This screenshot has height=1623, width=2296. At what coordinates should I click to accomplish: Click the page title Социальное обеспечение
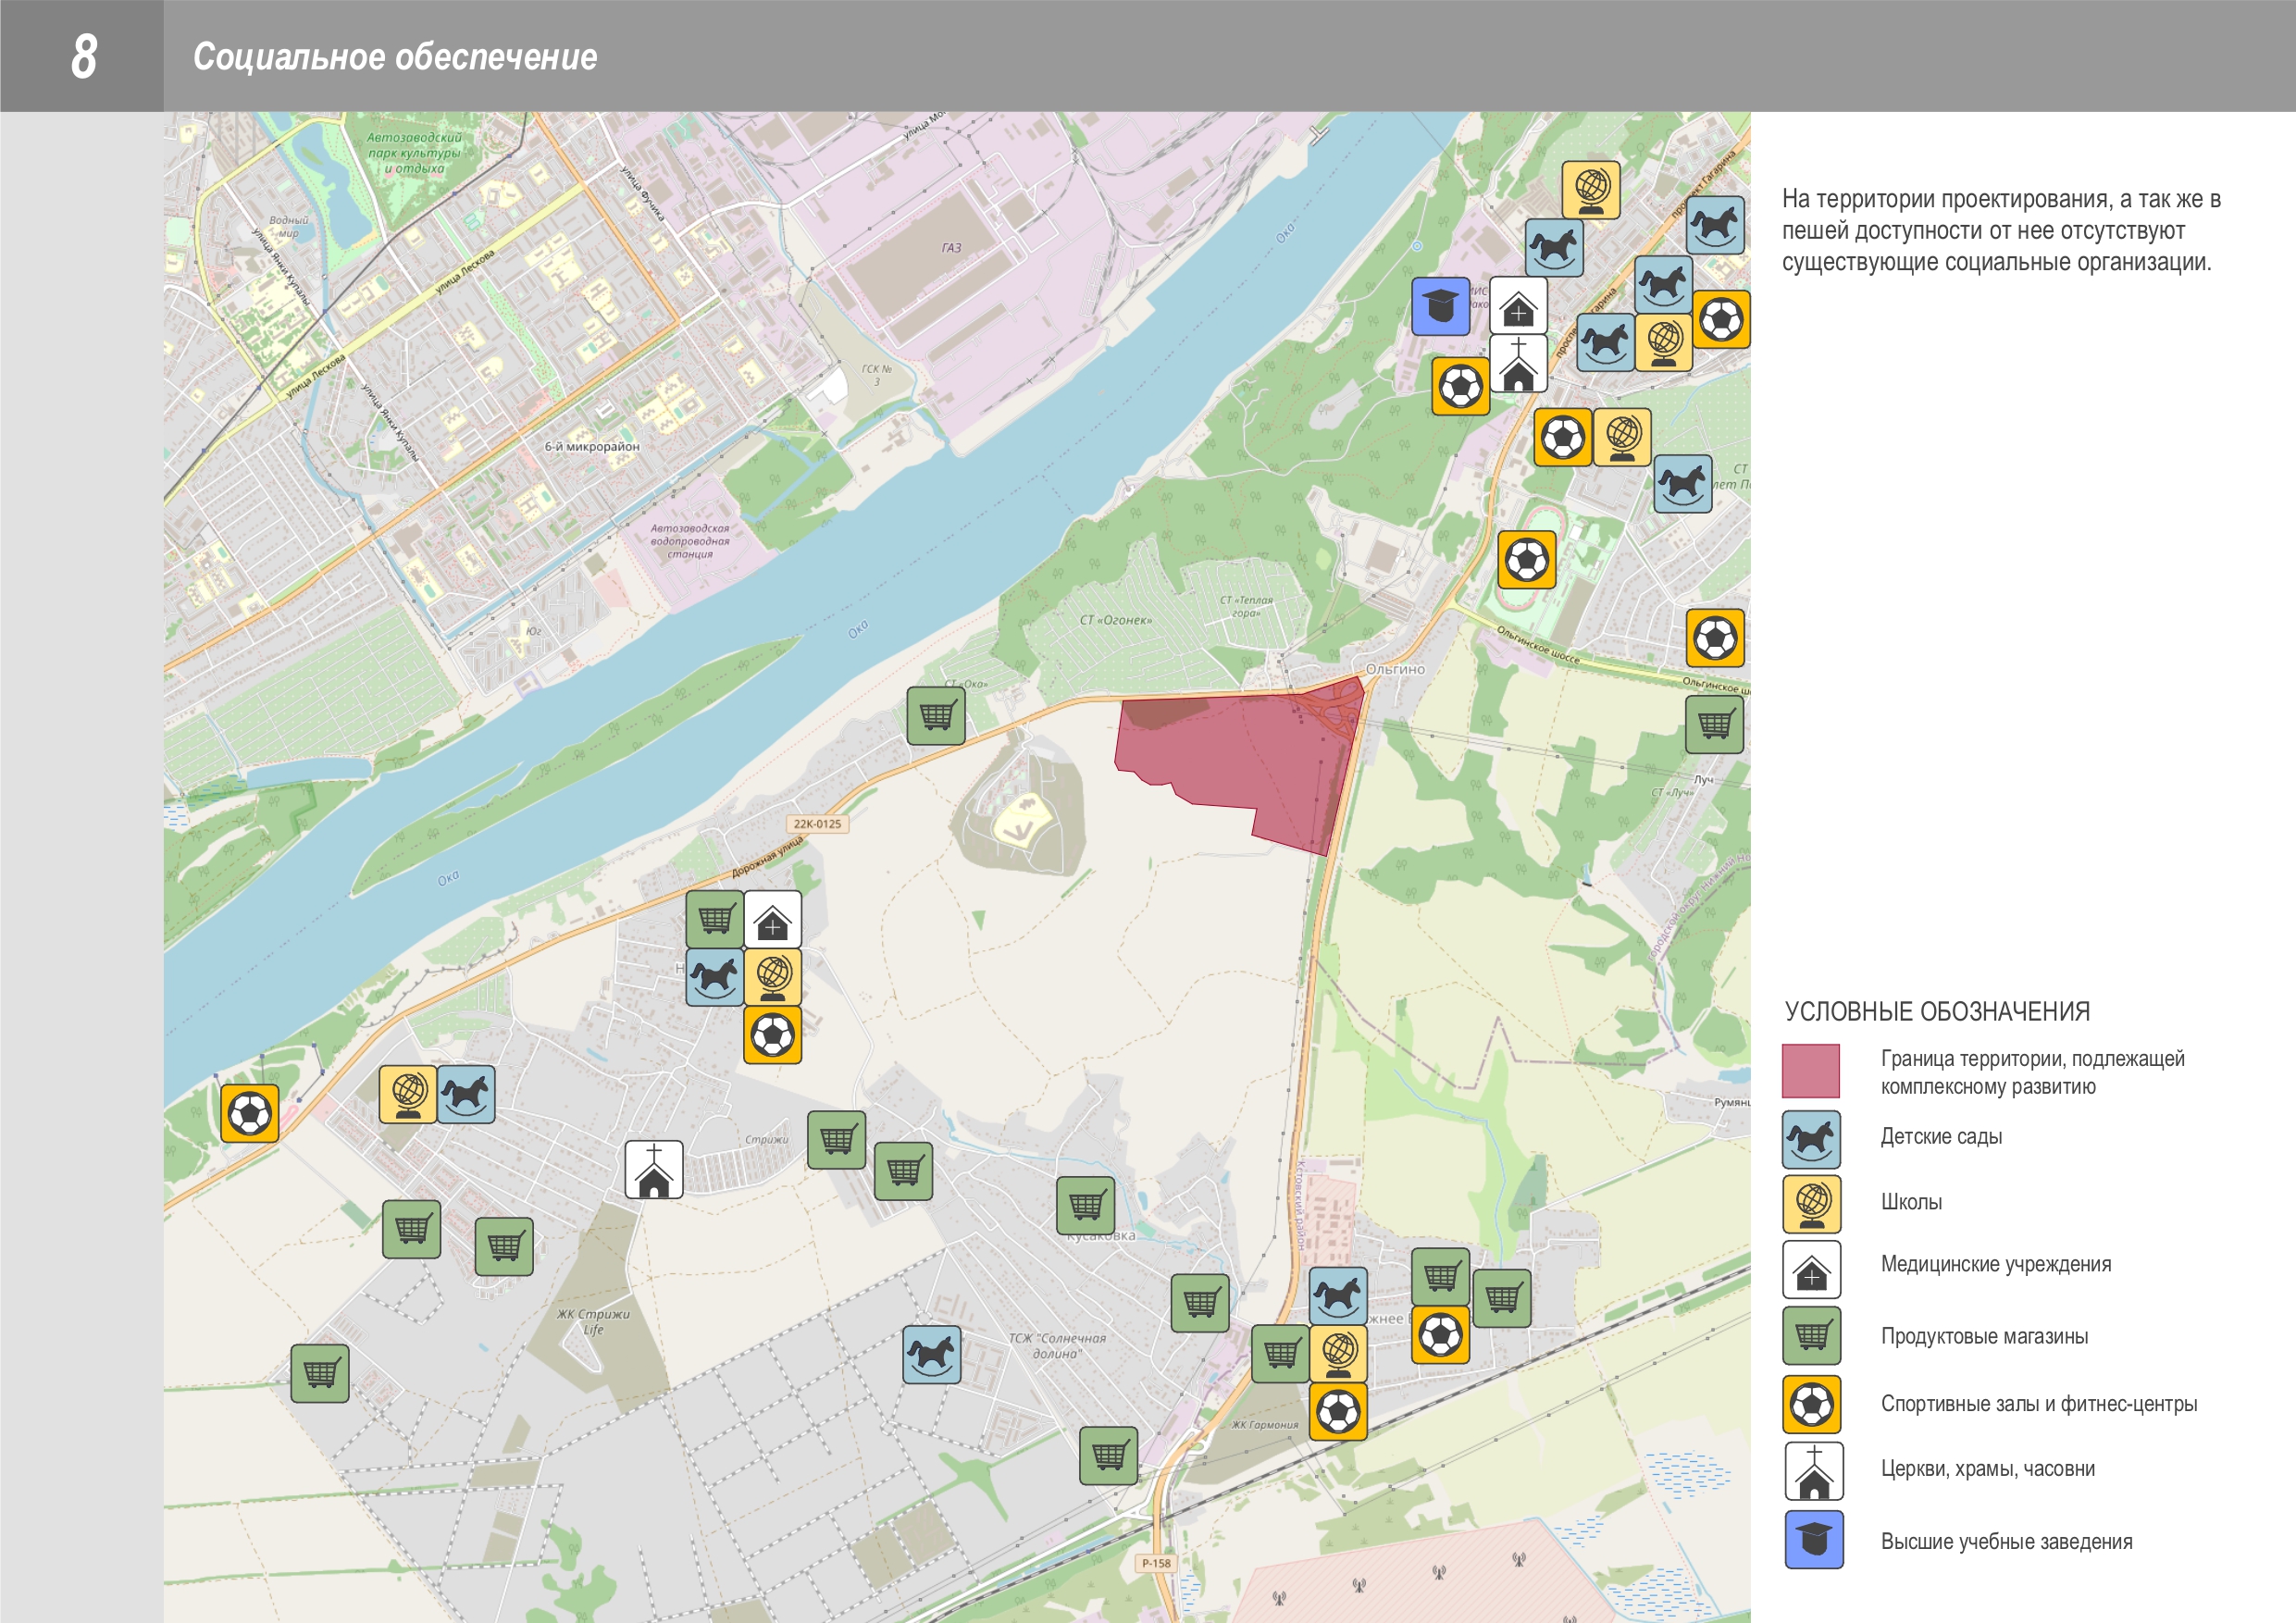point(395,57)
